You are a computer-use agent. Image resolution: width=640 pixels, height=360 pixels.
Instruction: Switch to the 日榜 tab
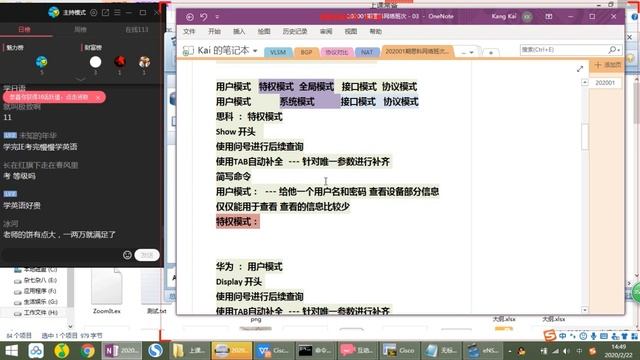tap(24, 29)
